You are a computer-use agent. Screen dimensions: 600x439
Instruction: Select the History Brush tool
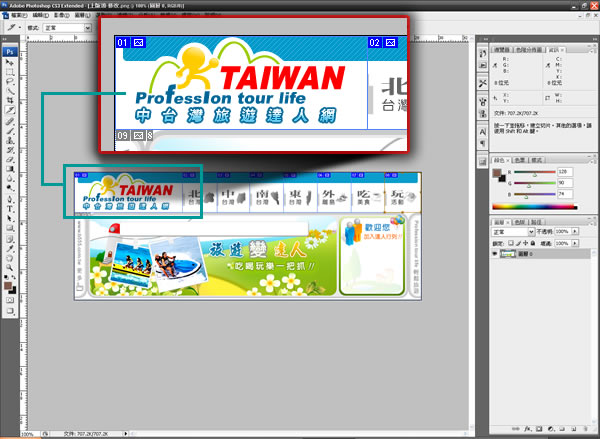pos(10,150)
